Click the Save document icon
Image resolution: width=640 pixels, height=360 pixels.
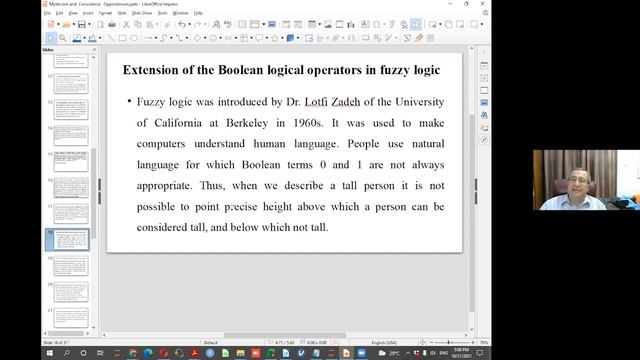point(82,24)
